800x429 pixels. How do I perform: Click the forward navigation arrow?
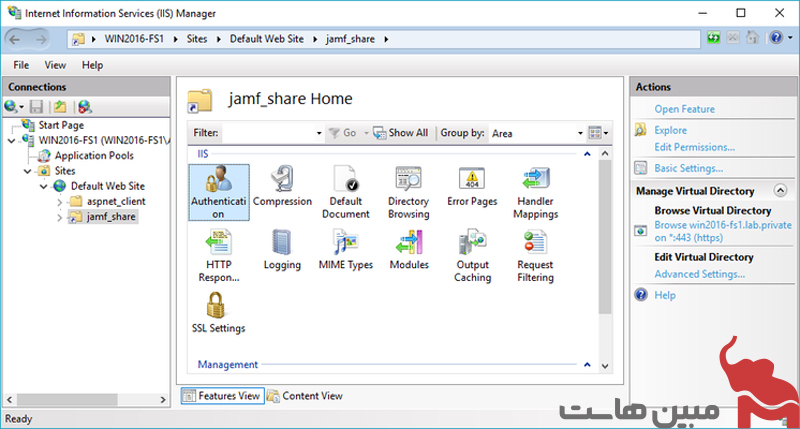(x=40, y=39)
